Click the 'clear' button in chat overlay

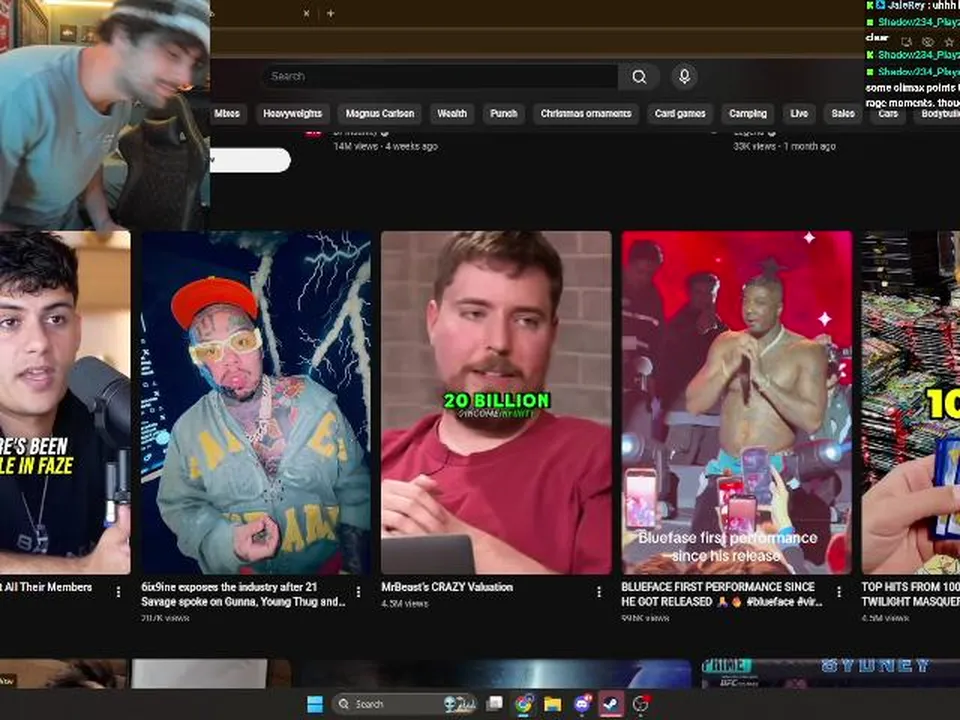[x=877, y=38]
